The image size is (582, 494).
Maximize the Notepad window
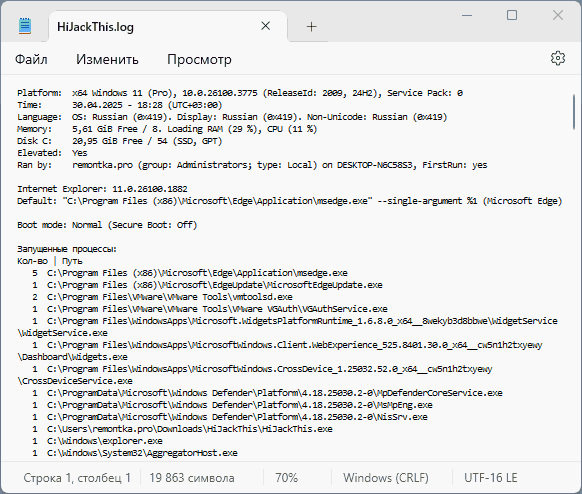512,16
